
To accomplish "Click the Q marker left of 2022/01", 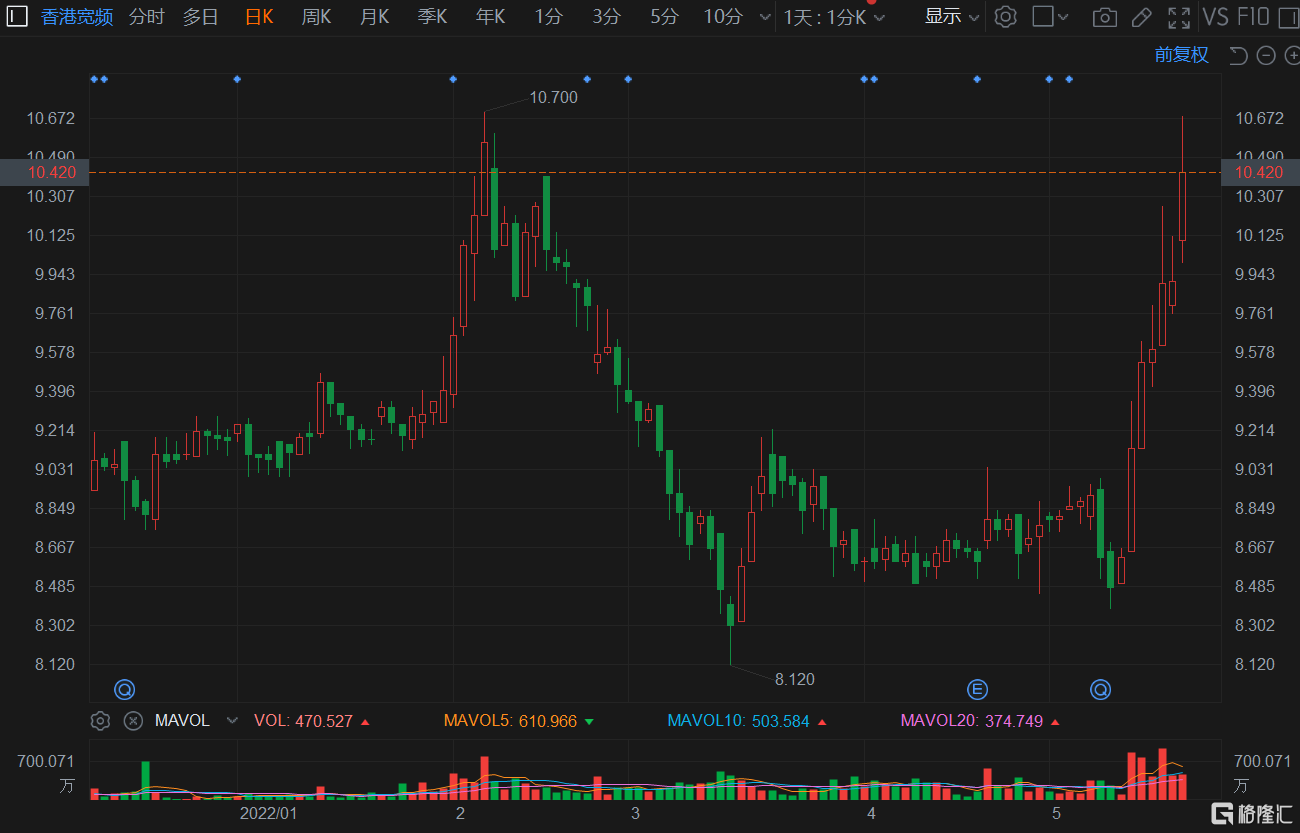I will 124,689.
